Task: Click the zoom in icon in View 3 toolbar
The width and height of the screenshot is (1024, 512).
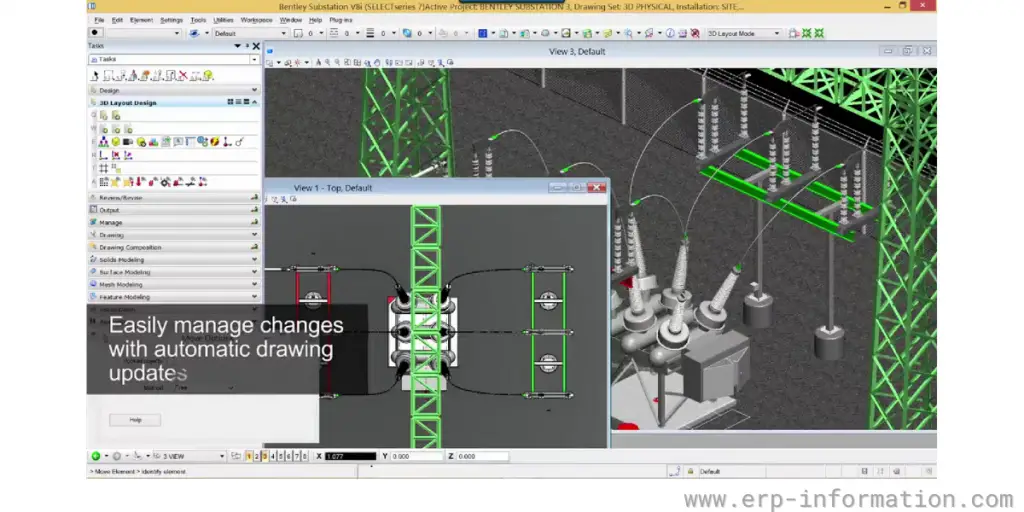Action: (x=328, y=63)
